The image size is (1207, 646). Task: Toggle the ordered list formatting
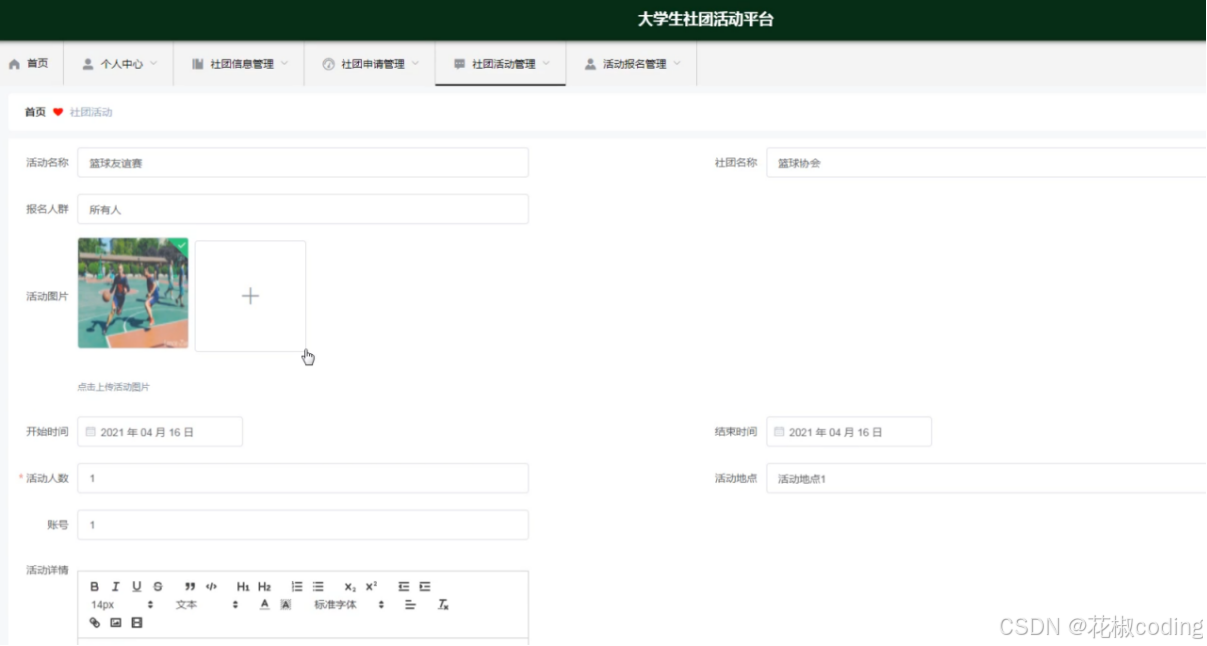pos(297,587)
